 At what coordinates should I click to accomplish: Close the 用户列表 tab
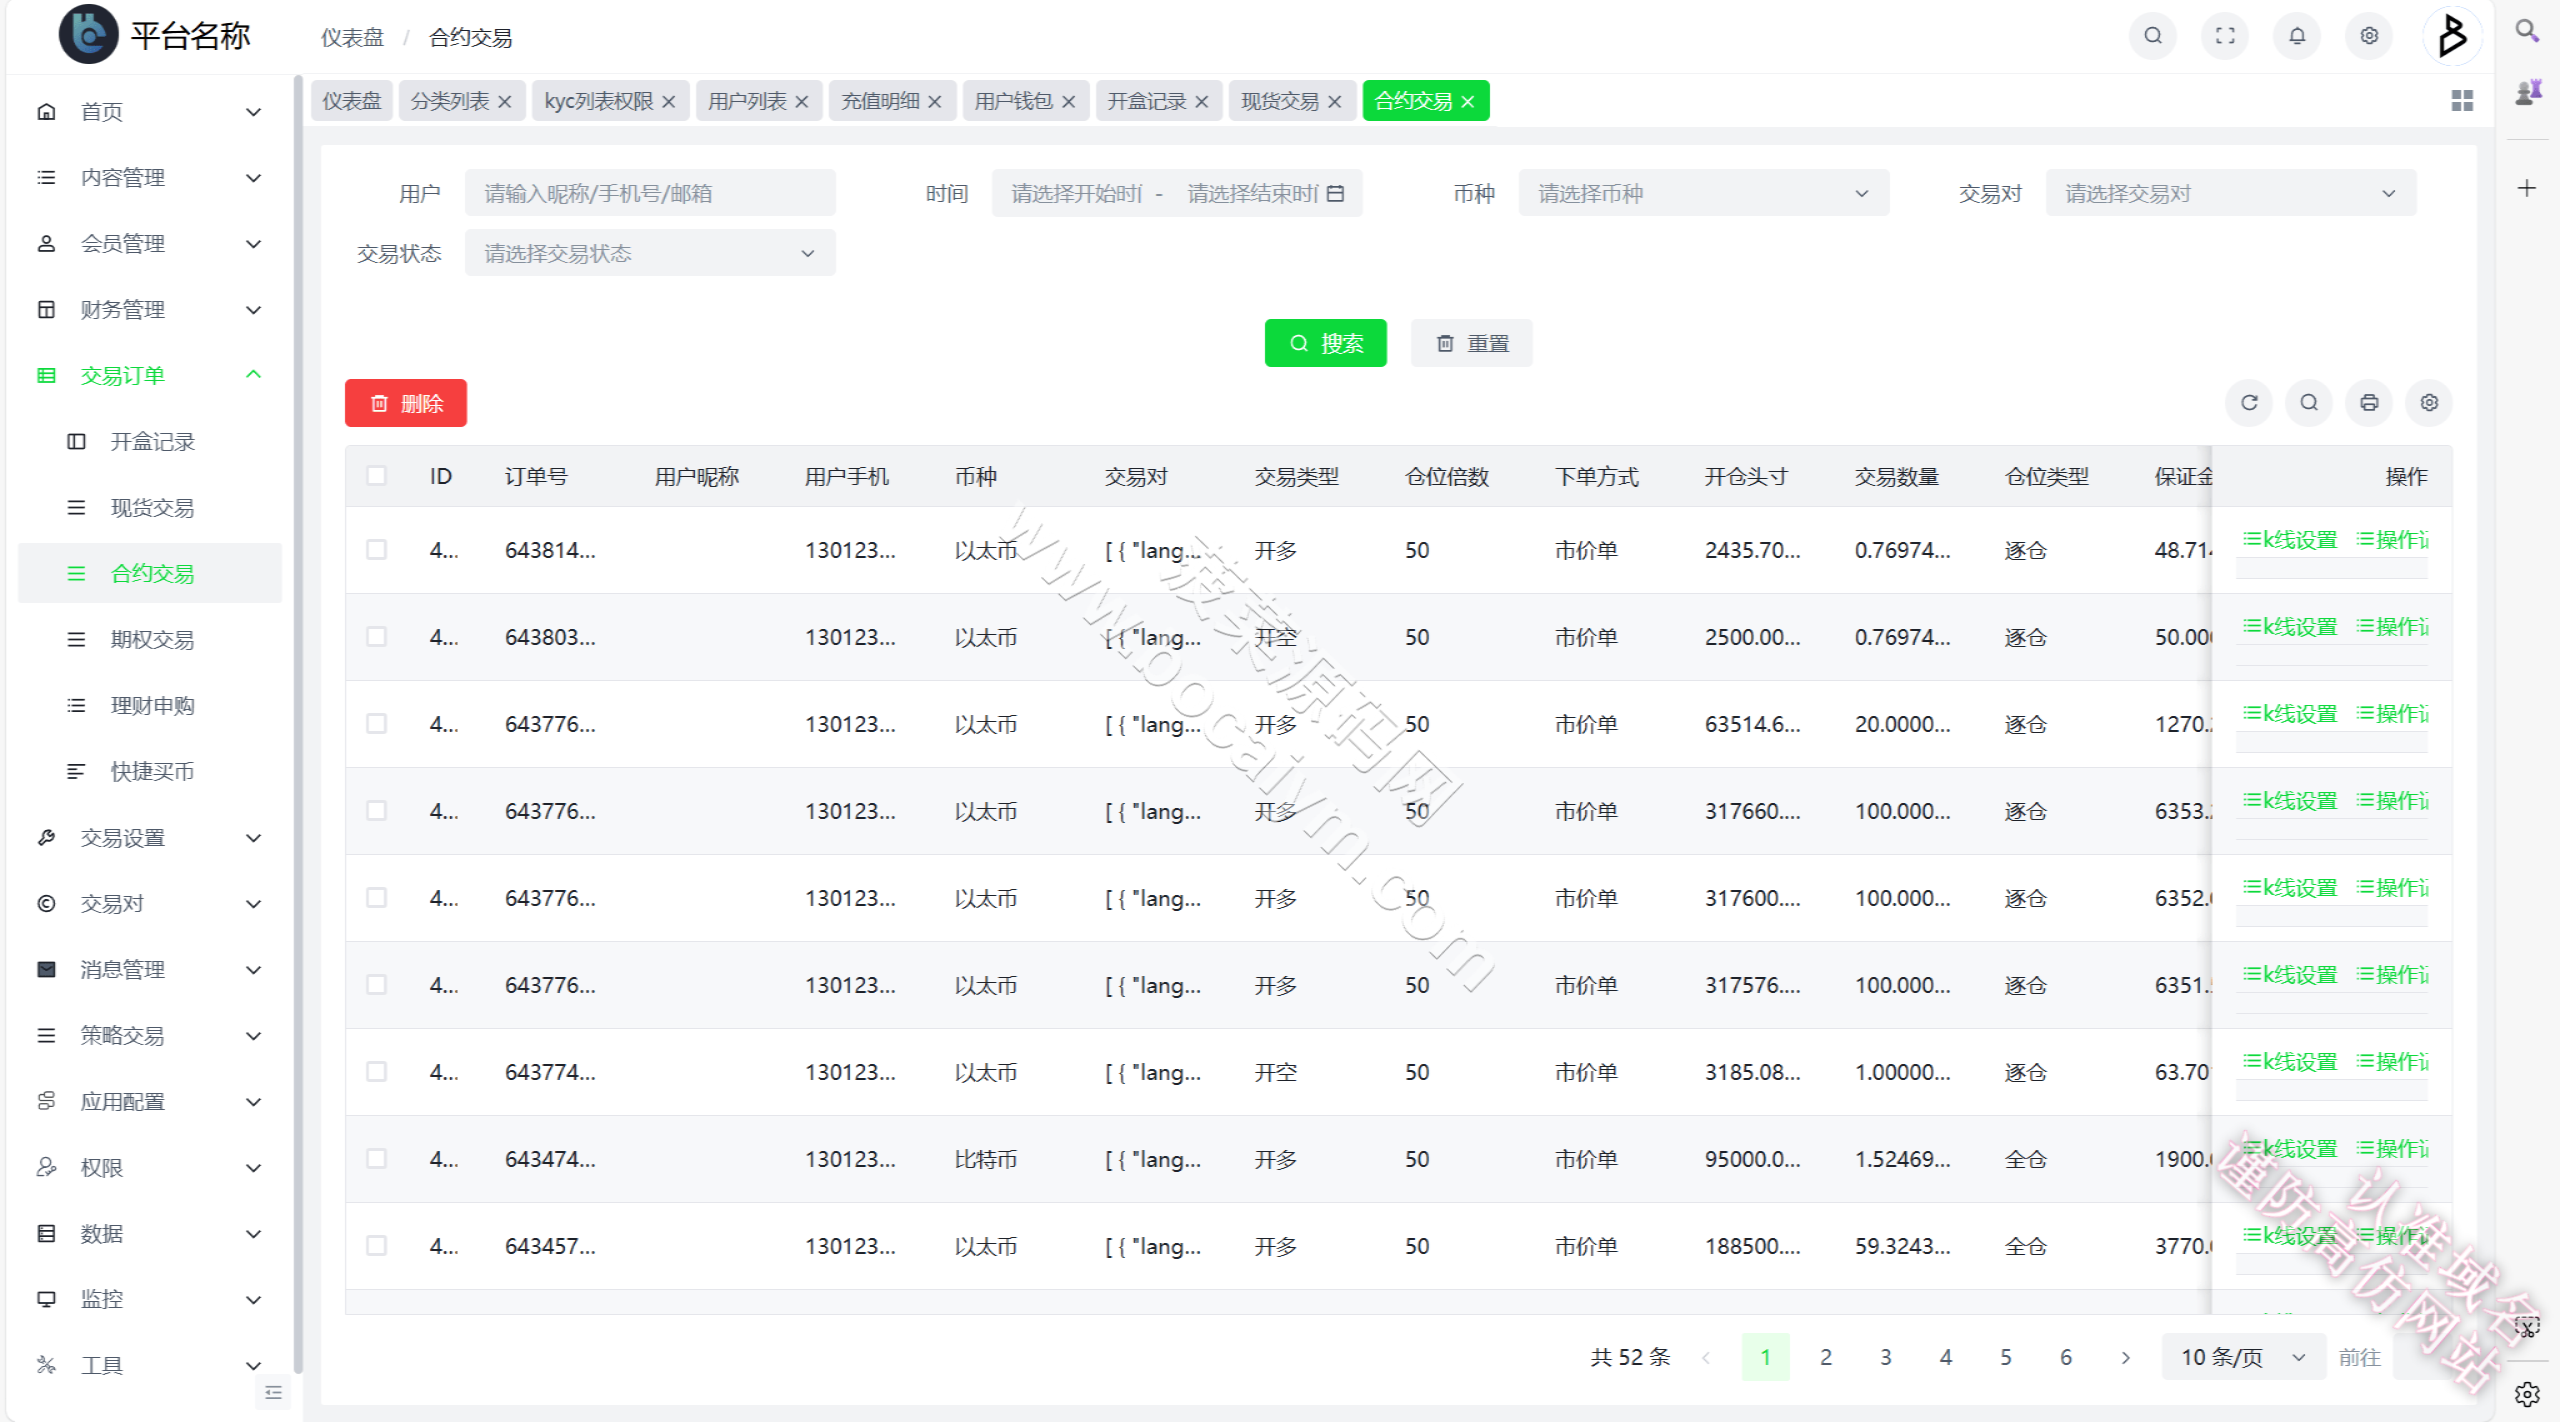tap(802, 102)
